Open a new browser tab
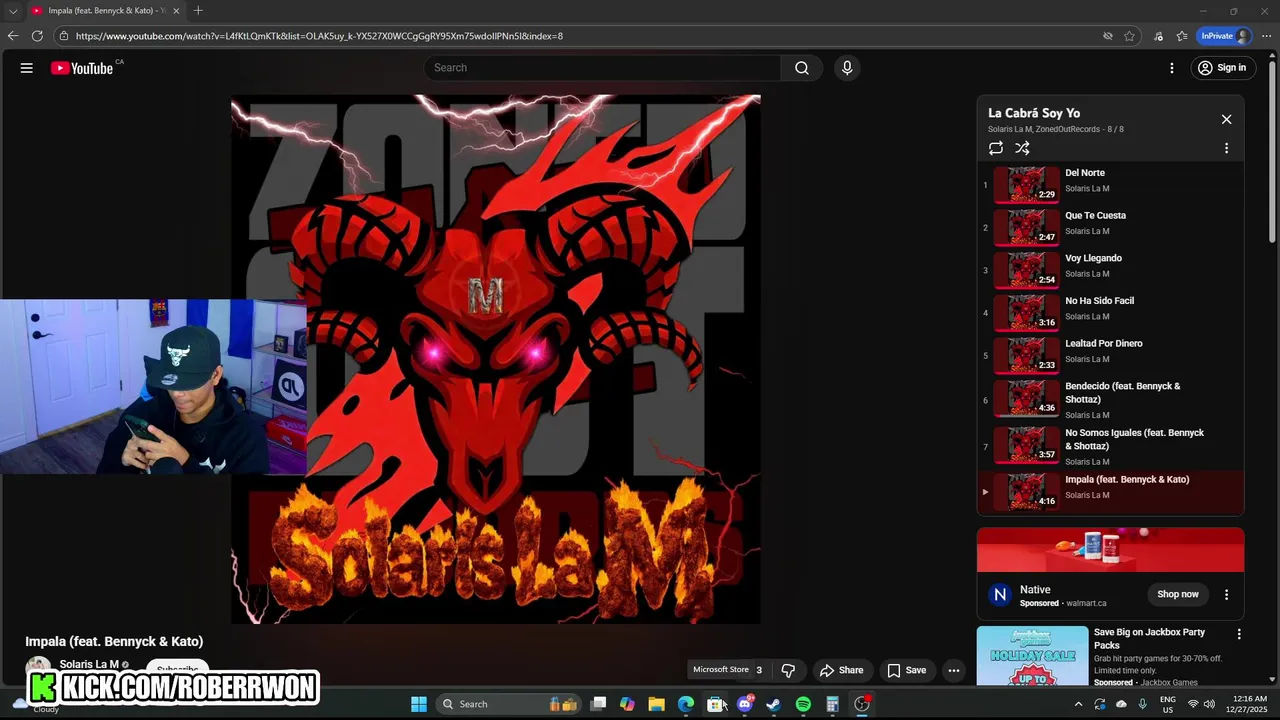 [x=198, y=11]
